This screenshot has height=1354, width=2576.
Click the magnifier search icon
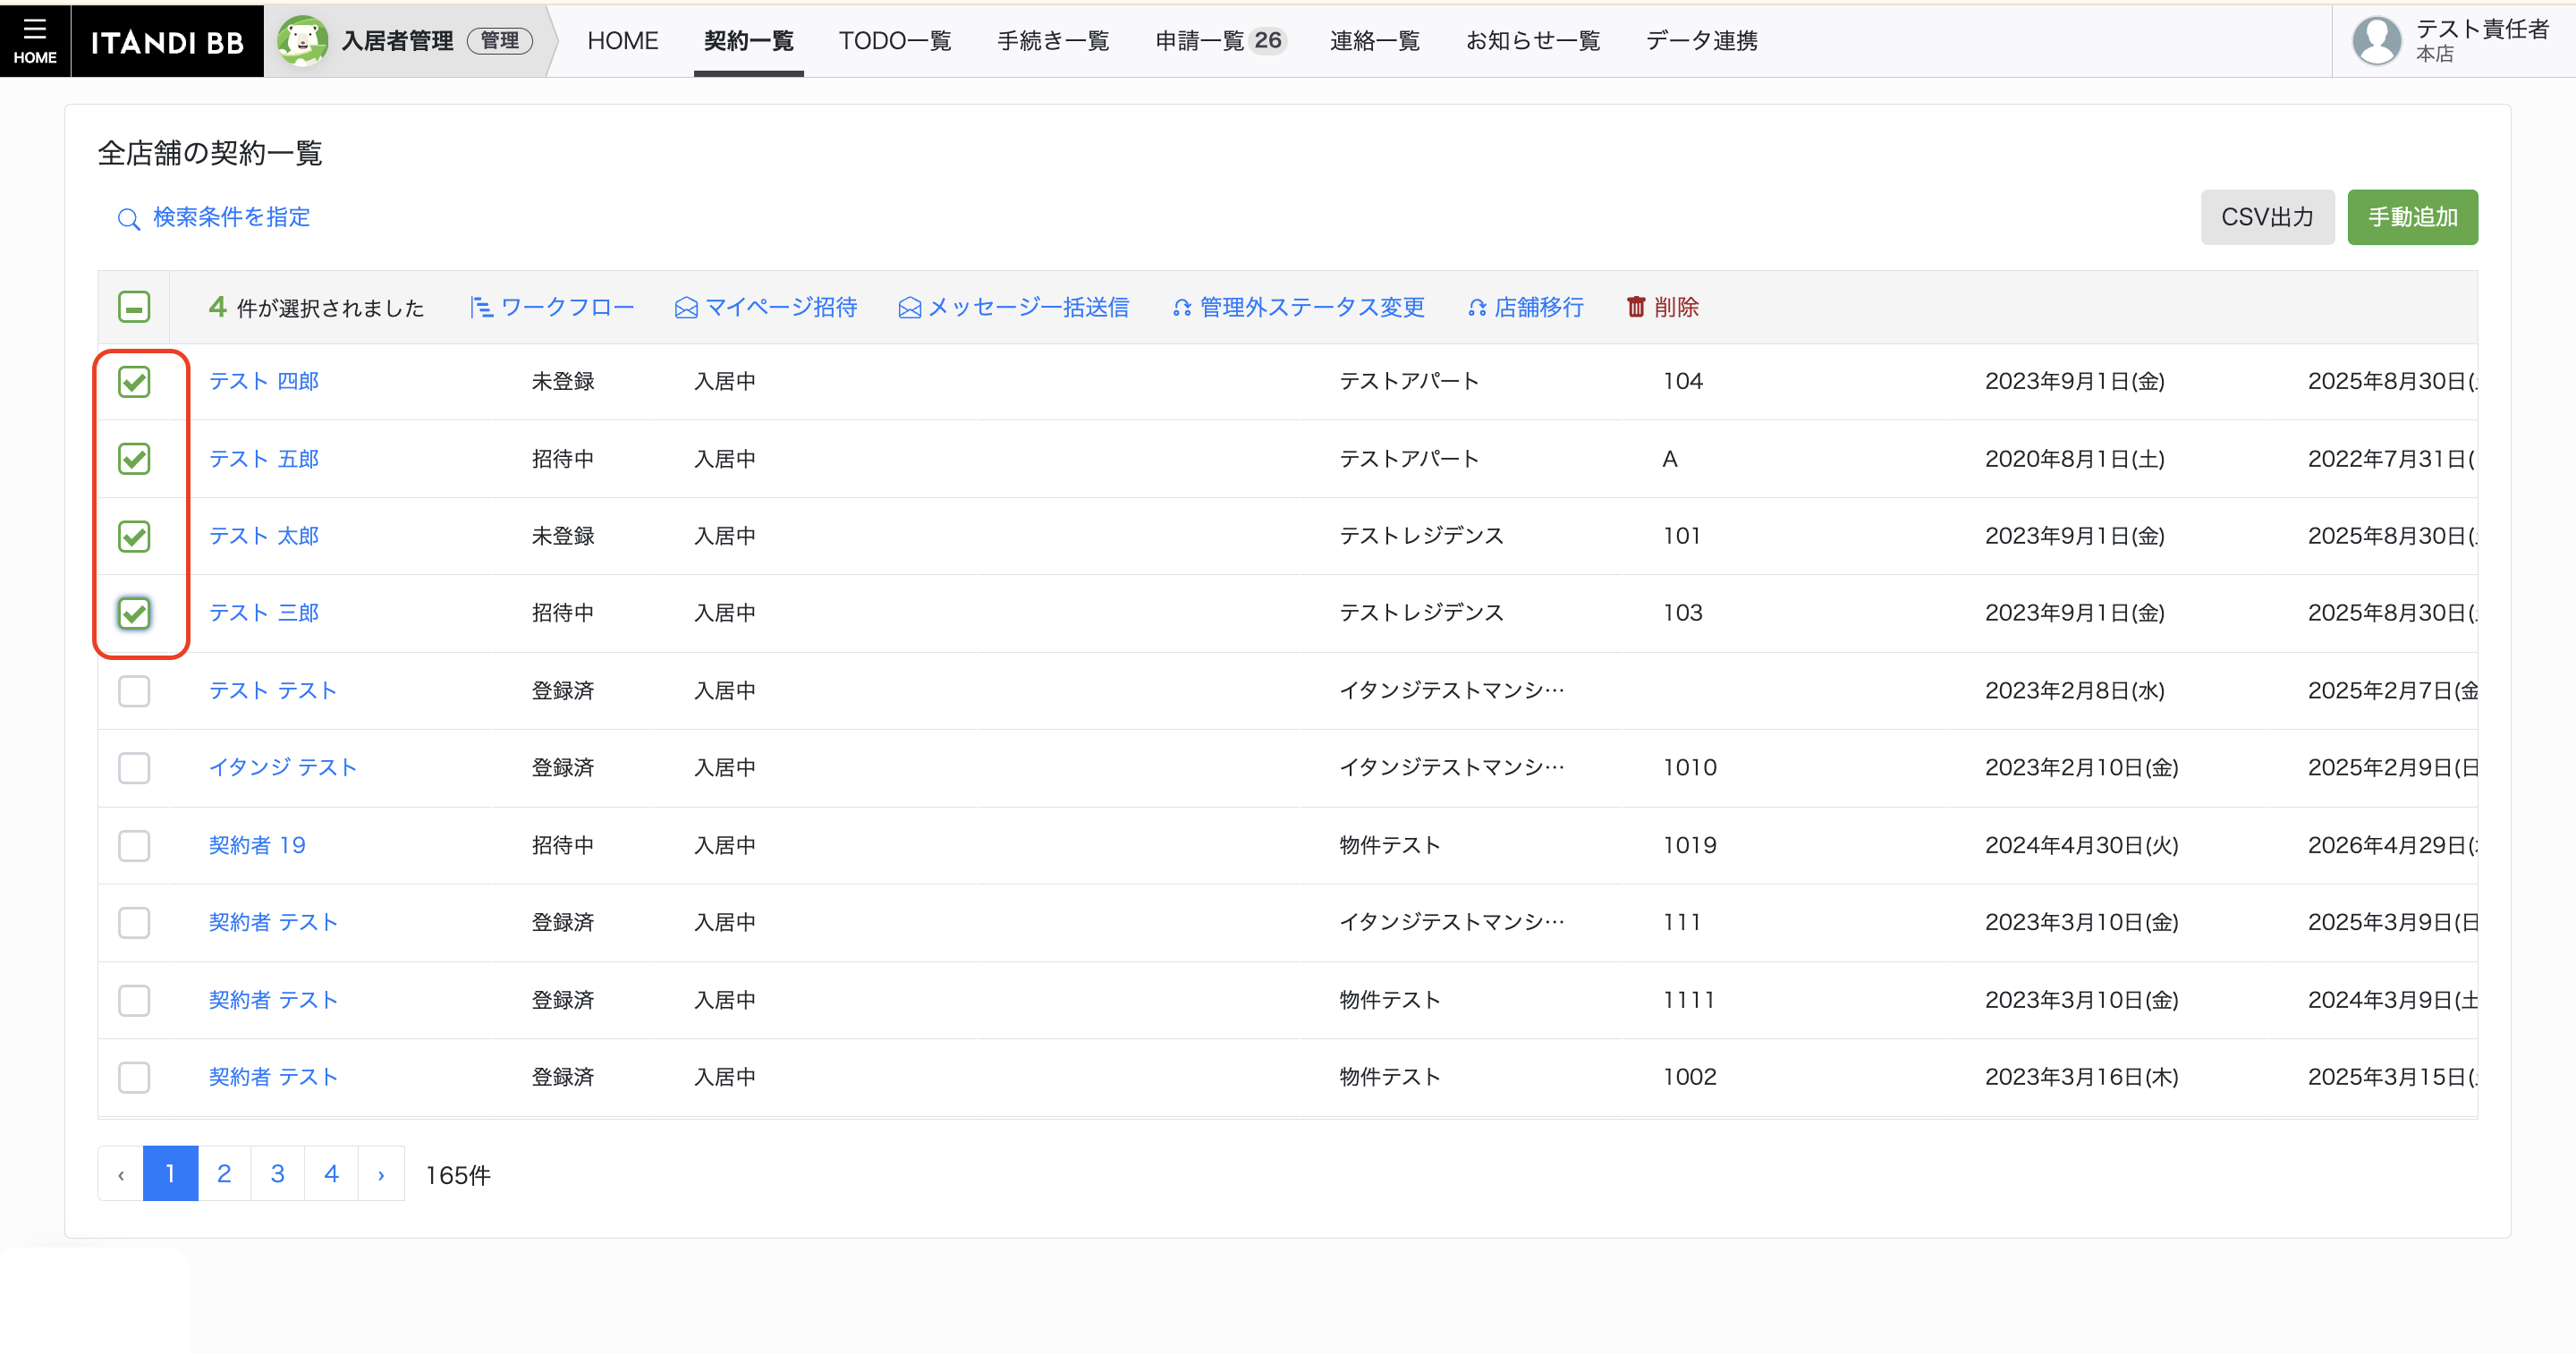point(128,218)
